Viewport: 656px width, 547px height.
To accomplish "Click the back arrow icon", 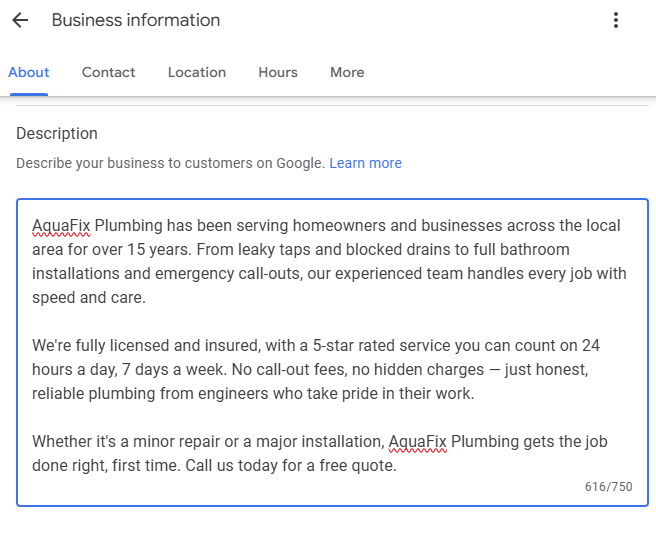I will pos(20,20).
